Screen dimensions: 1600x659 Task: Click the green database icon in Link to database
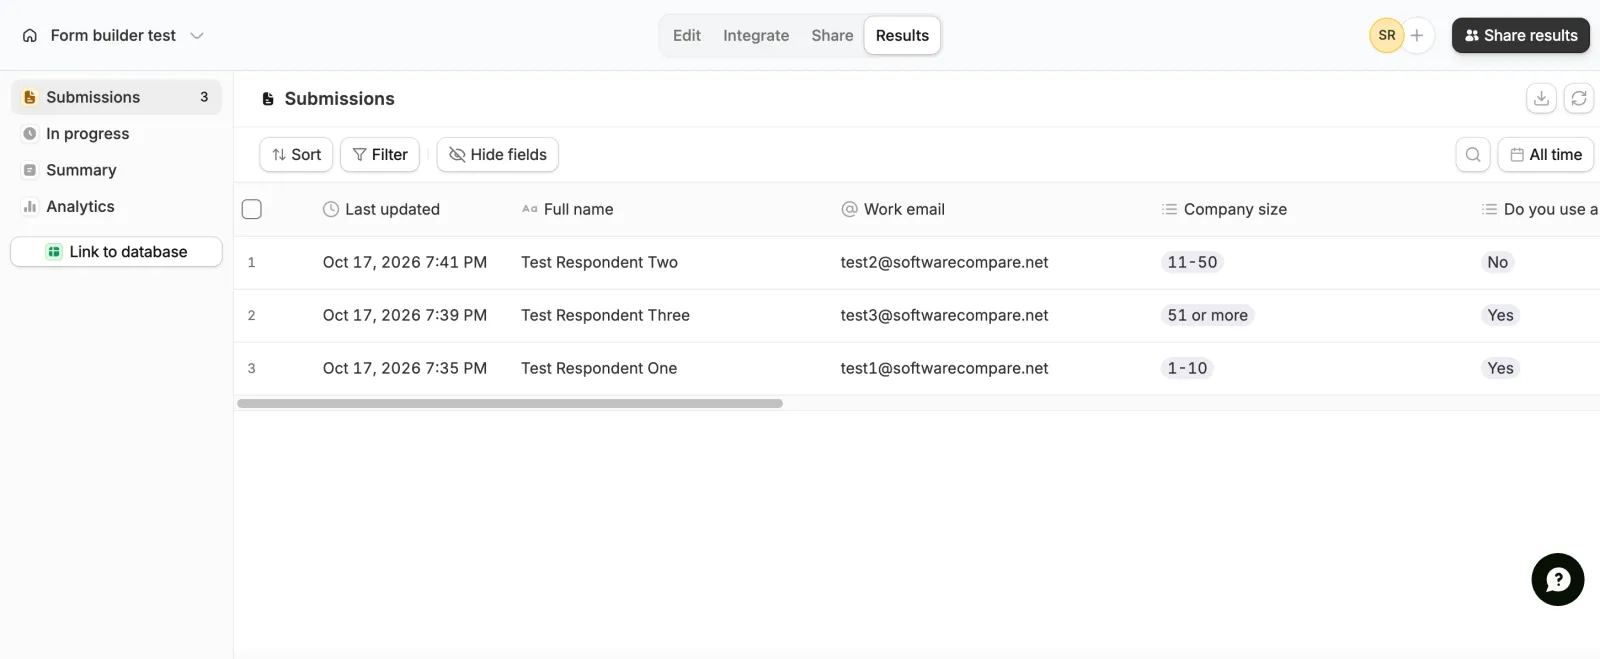click(54, 252)
